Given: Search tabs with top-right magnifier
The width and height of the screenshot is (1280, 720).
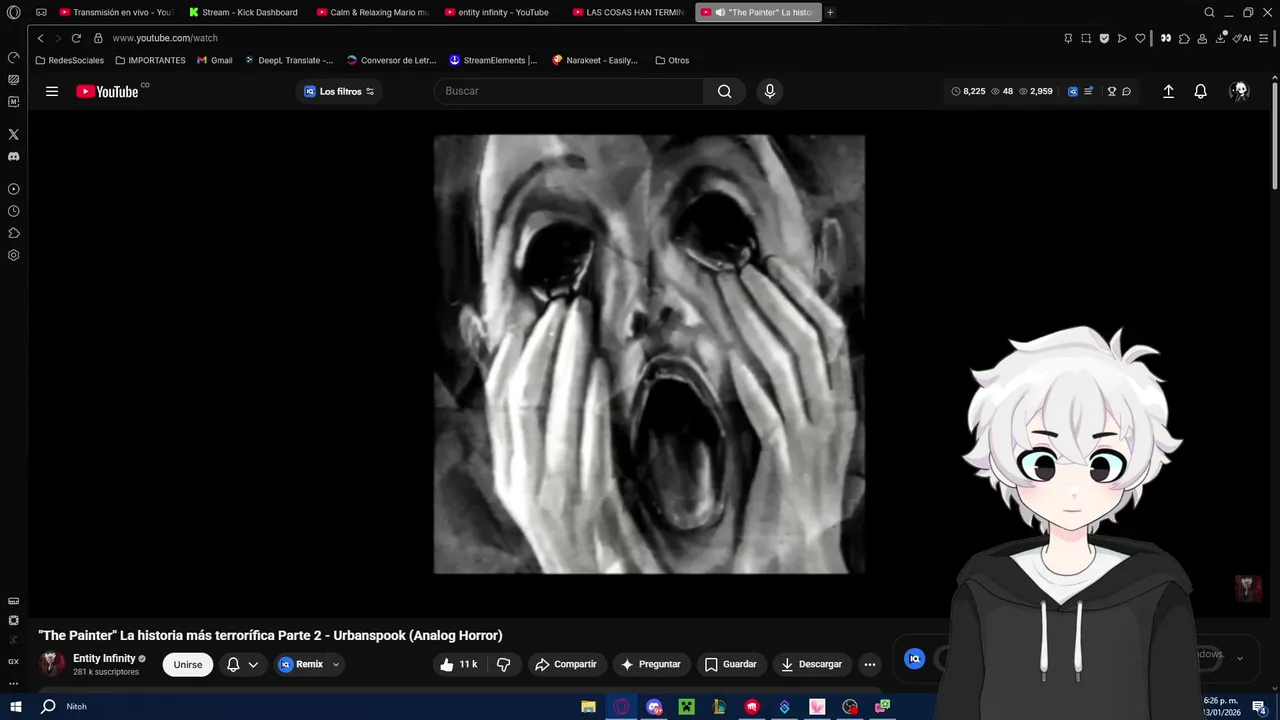Looking at the screenshot, I should tap(1209, 13).
